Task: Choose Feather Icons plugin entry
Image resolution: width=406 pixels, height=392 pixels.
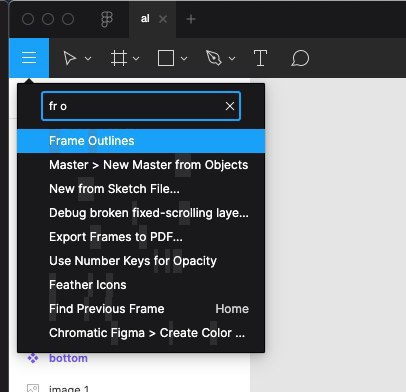Action: tap(141, 285)
